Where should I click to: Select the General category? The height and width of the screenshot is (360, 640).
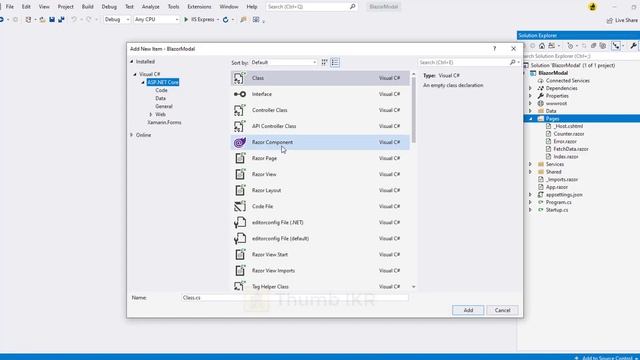[164, 107]
